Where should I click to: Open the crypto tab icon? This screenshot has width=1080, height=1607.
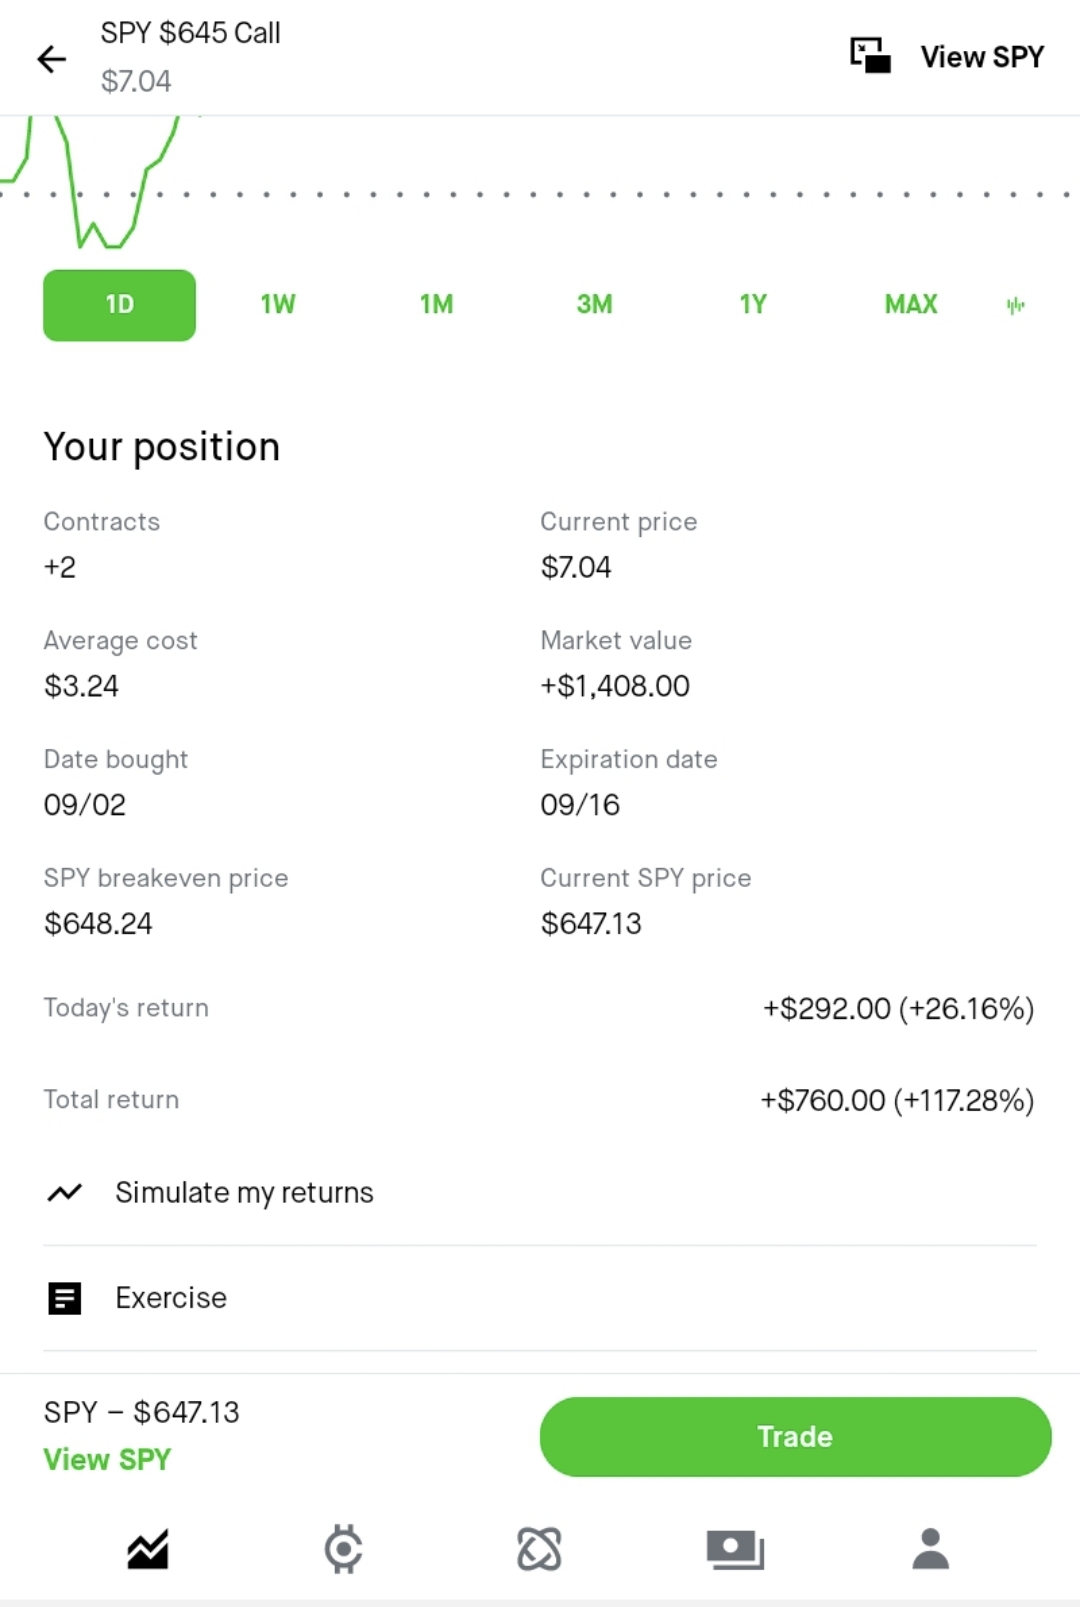pyautogui.click(x=343, y=1549)
